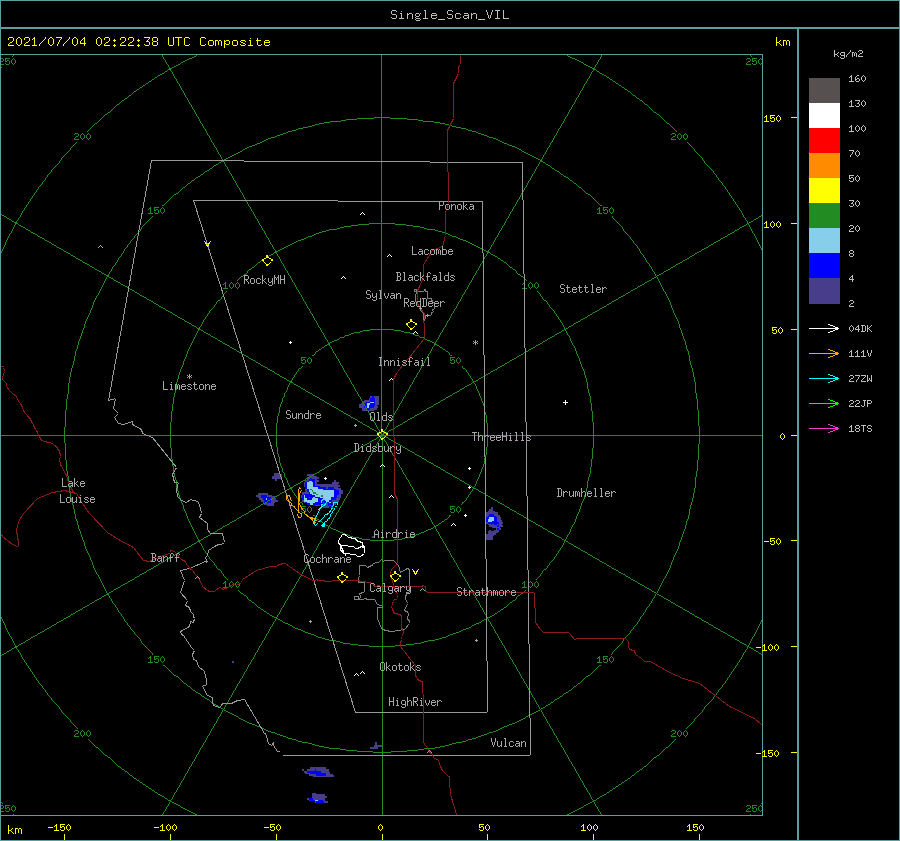Click the Stettler city label

[583, 289]
